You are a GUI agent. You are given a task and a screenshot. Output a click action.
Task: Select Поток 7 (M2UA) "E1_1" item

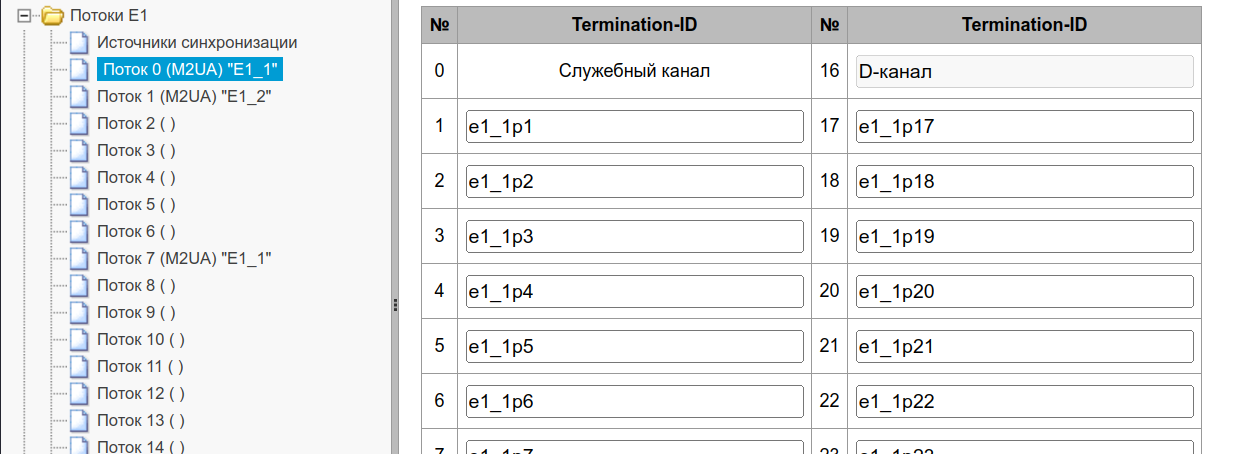tap(184, 259)
